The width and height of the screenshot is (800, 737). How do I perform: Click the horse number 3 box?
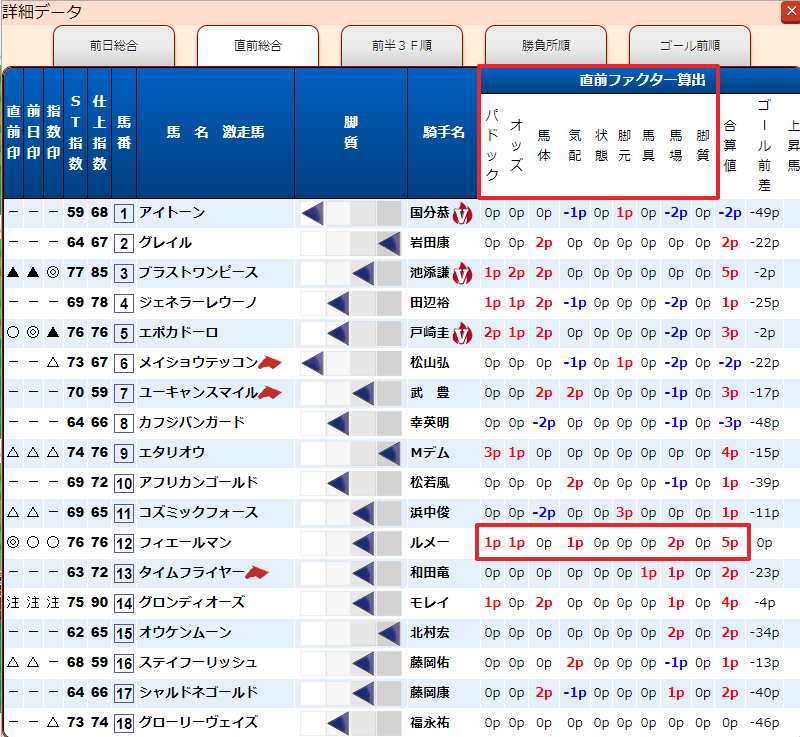(124, 274)
